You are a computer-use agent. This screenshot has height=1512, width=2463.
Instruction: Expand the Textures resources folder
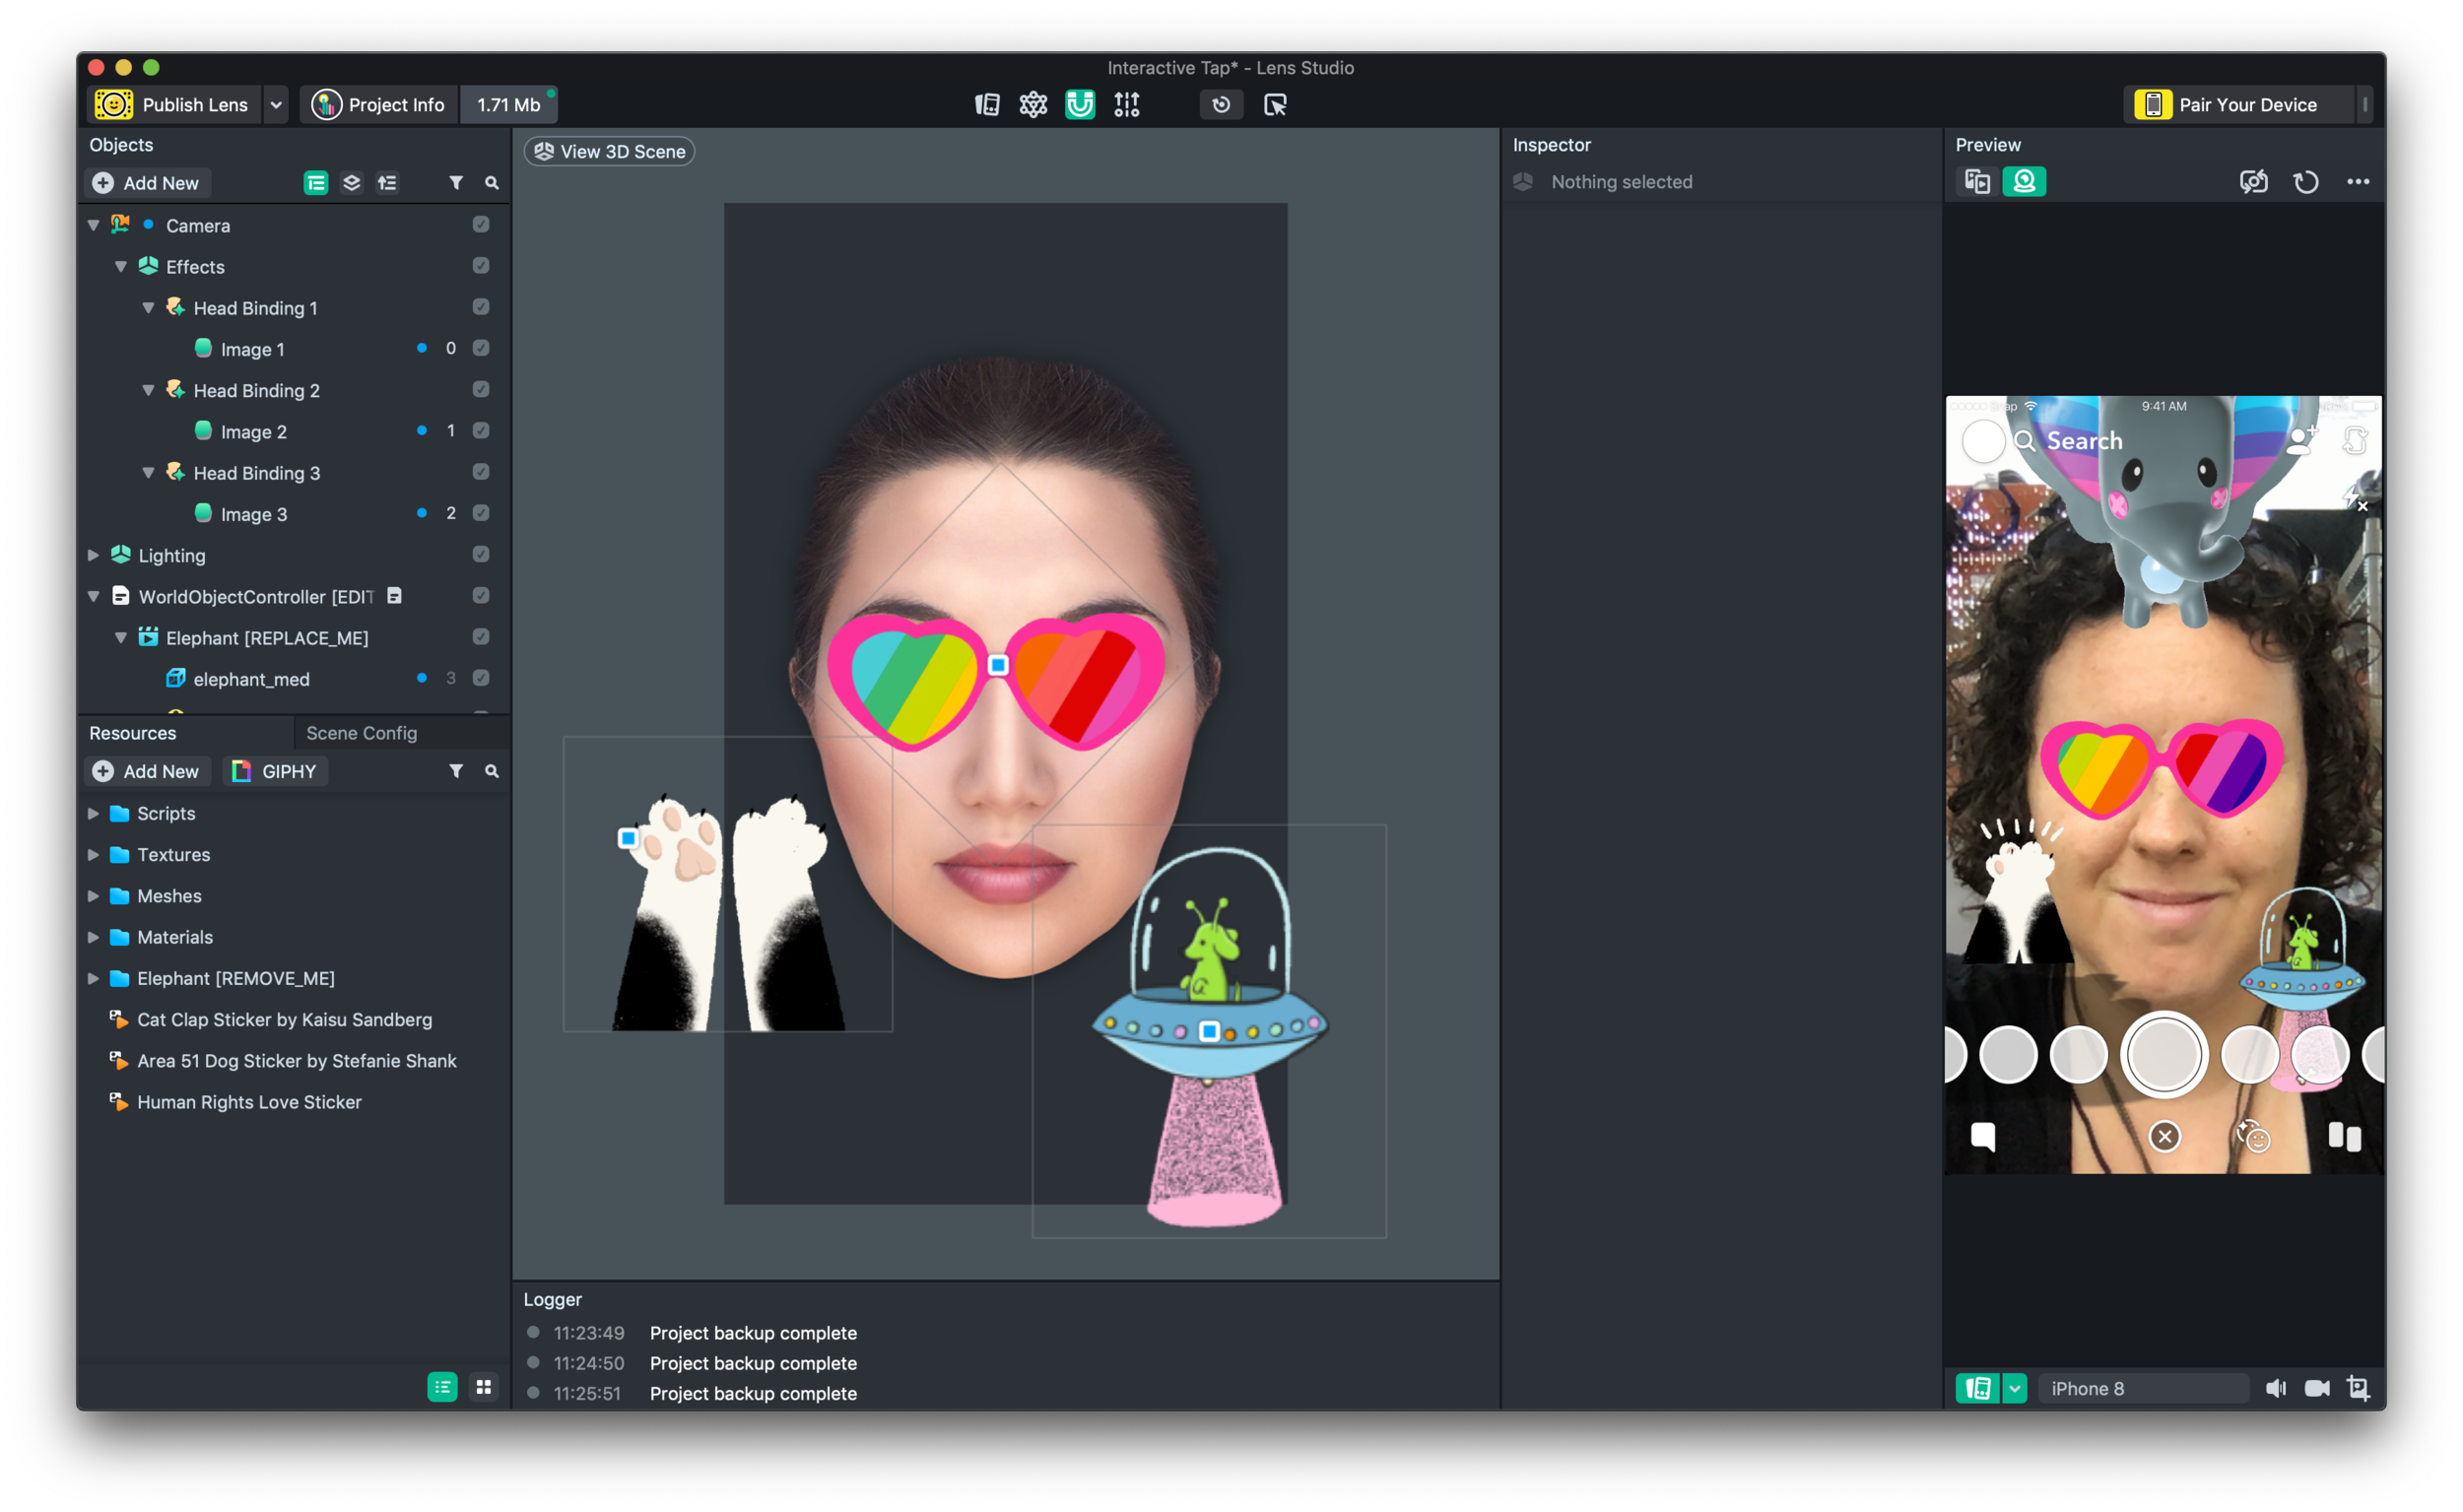point(94,853)
